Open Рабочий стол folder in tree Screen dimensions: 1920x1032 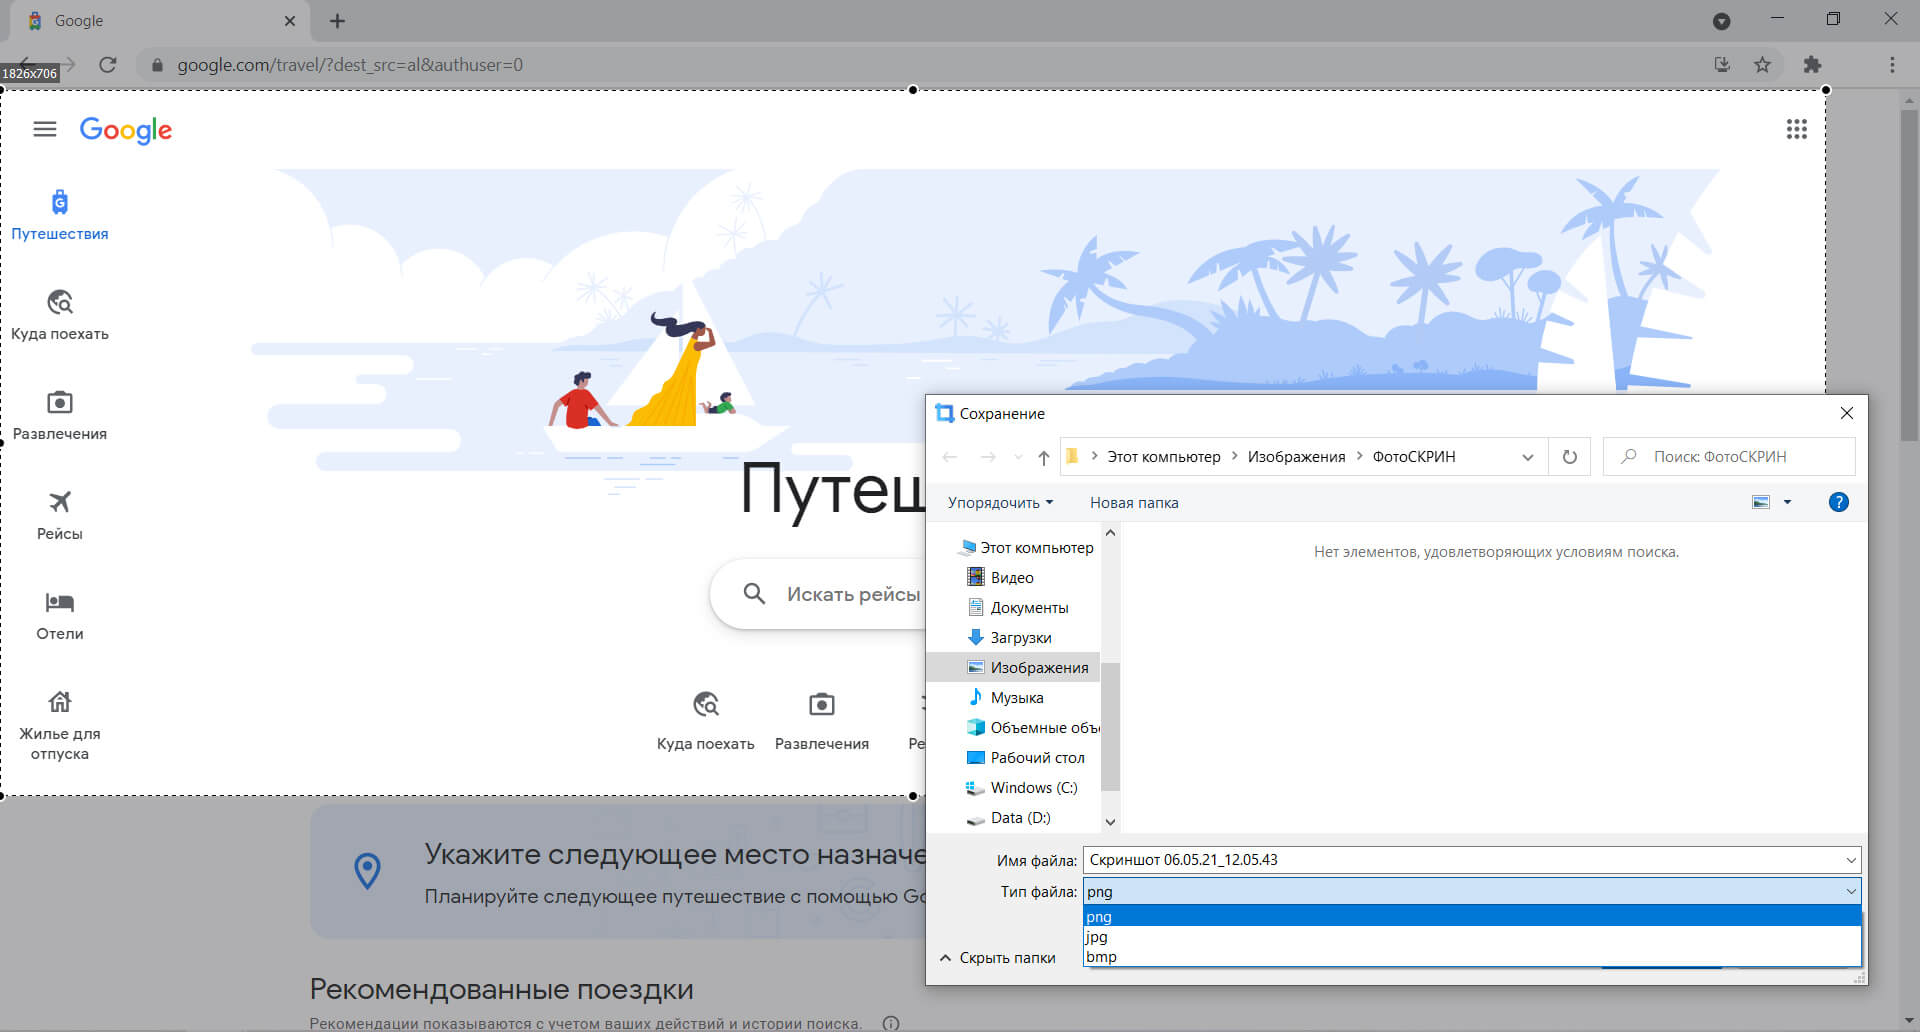coord(1036,758)
